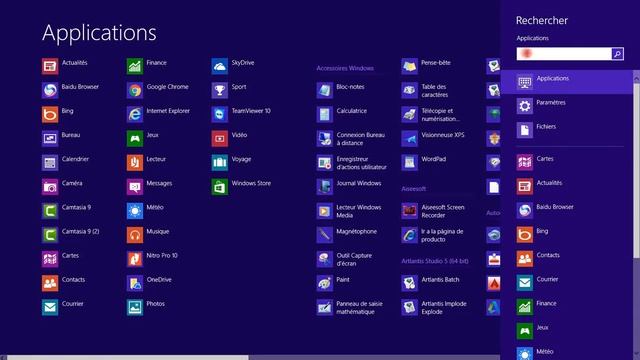Launch WordPad
The image size is (640, 360).
coord(409,163)
